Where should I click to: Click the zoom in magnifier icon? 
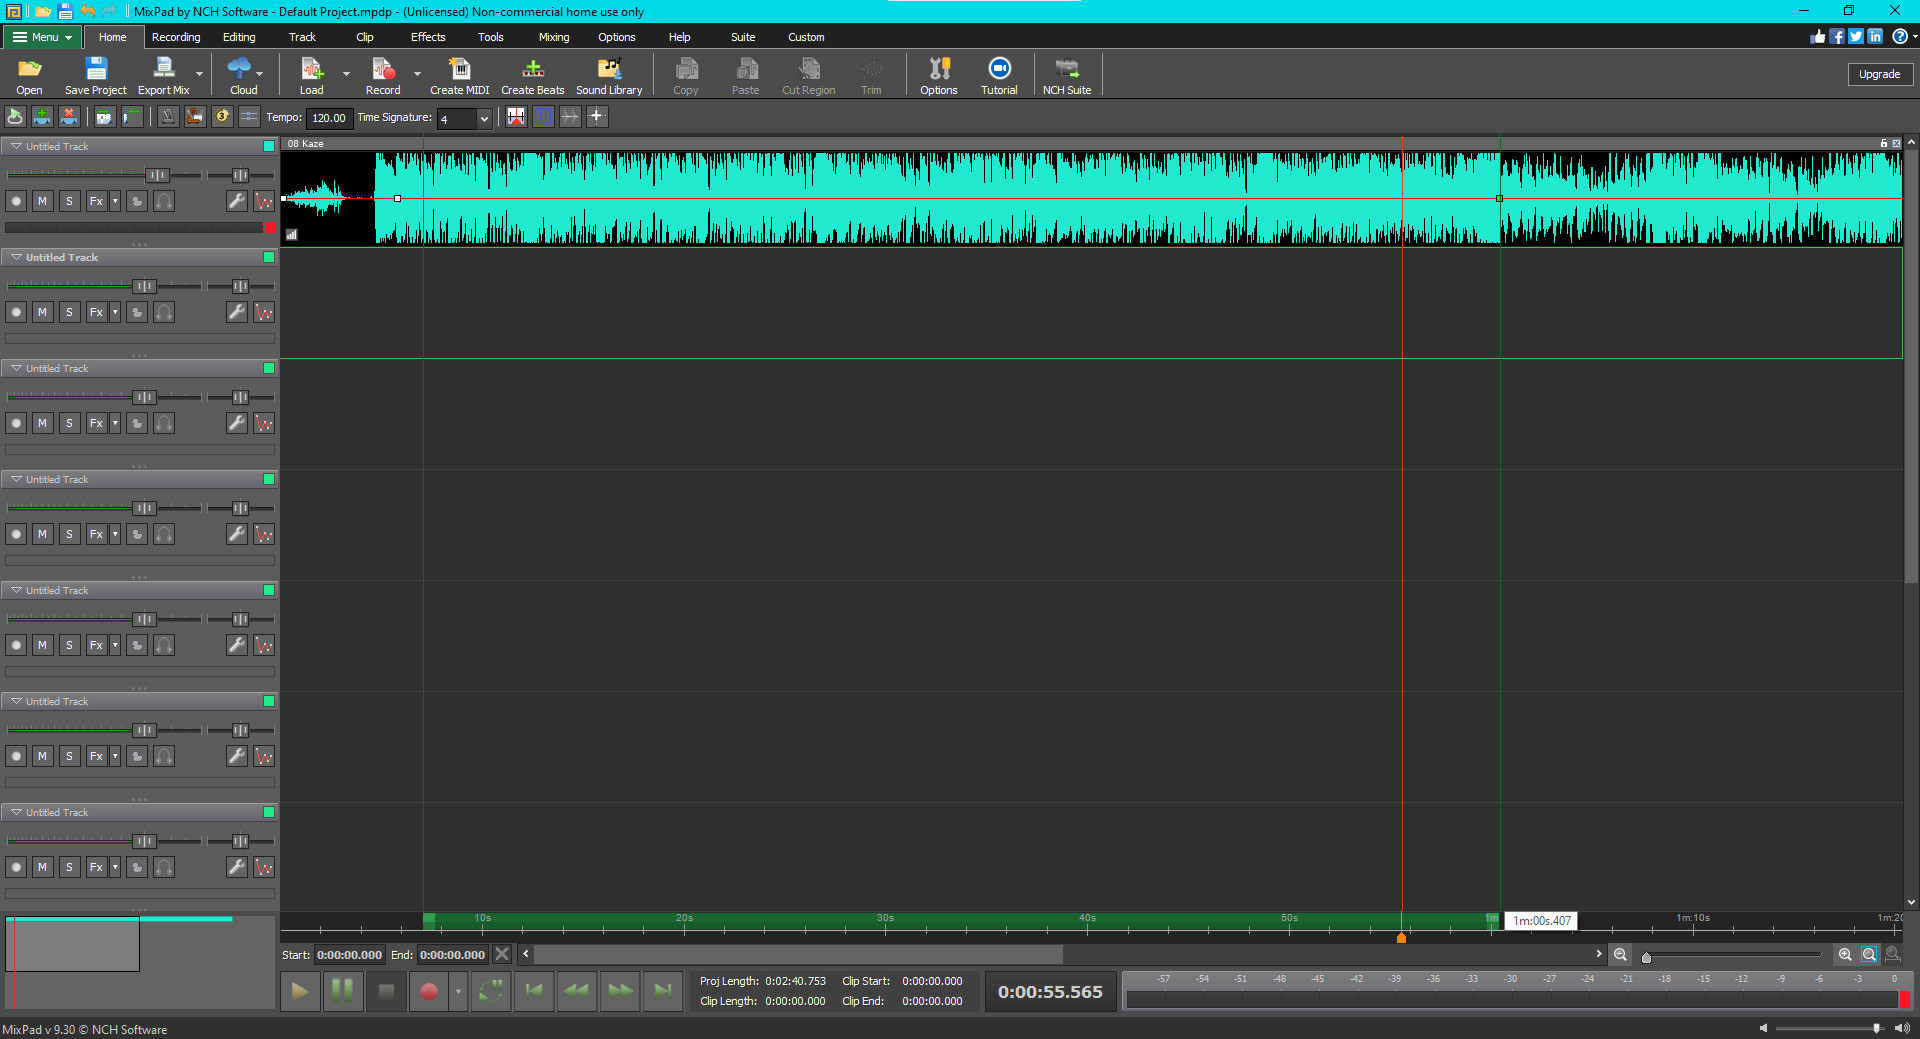tap(1845, 955)
